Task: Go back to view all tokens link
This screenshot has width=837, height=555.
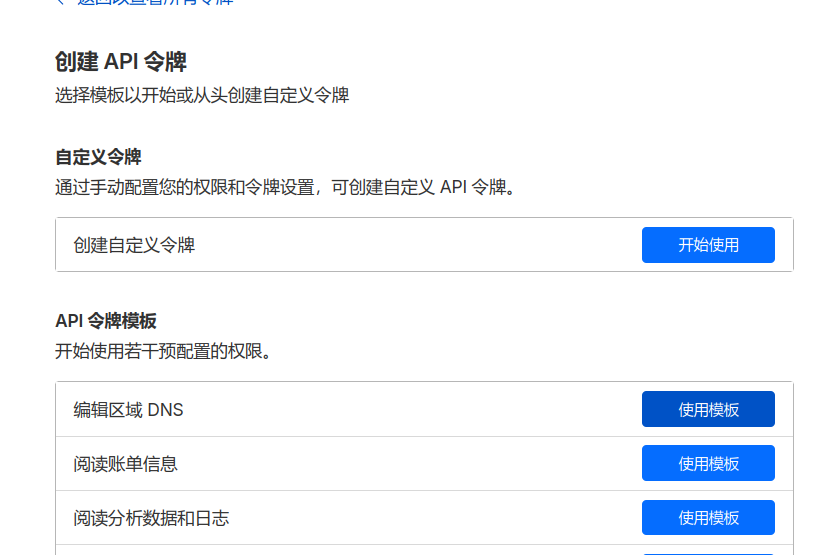Action: [x=155, y=2]
